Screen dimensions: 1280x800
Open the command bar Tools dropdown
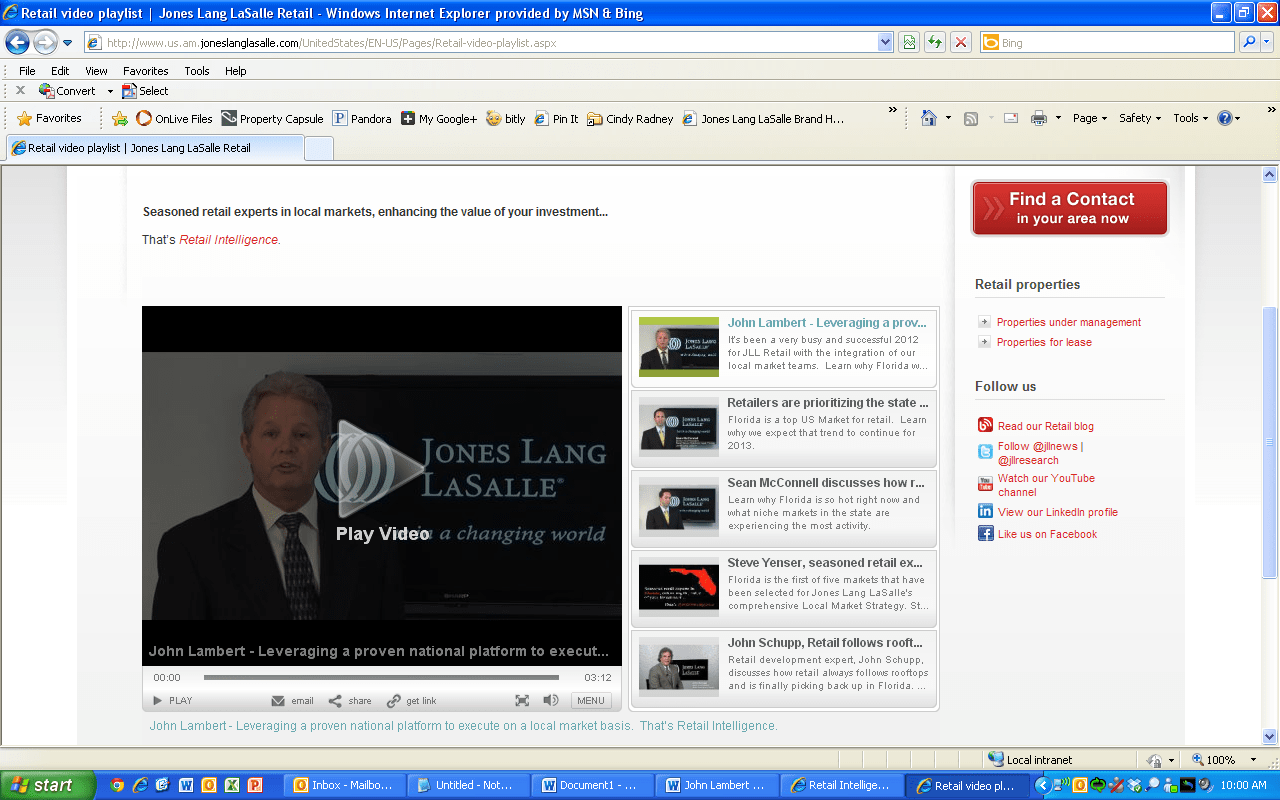pyautogui.click(x=1191, y=118)
